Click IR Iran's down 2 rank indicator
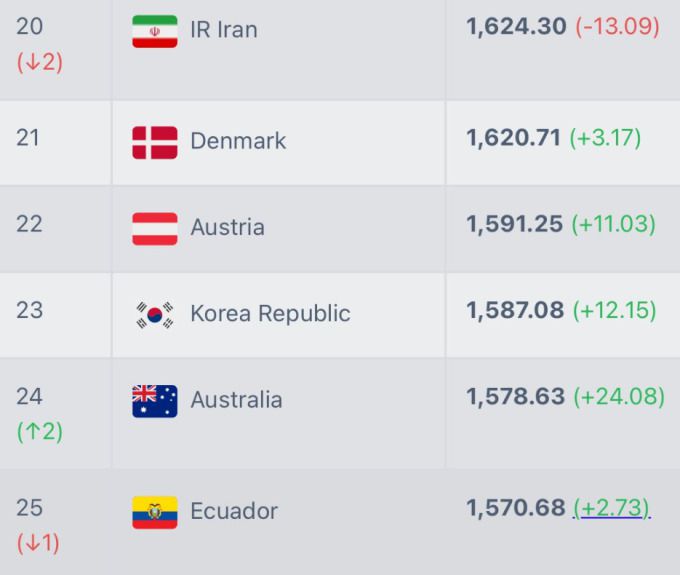Viewport: 680px width, 575px height. (39, 62)
